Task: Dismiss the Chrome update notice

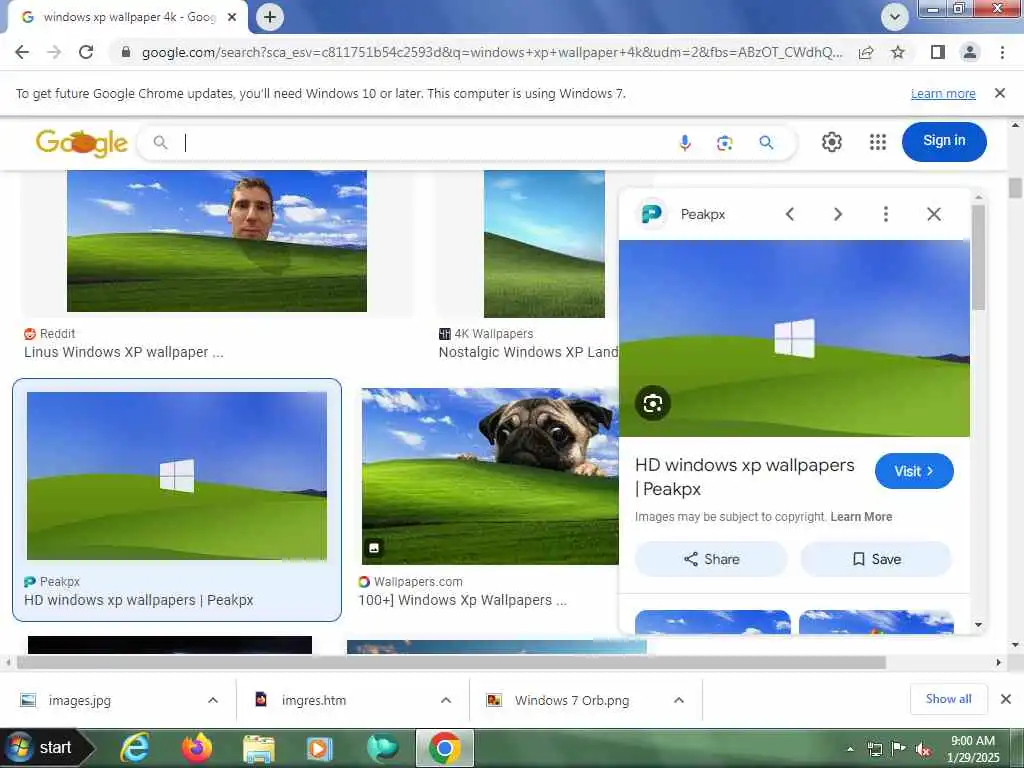Action: [999, 93]
